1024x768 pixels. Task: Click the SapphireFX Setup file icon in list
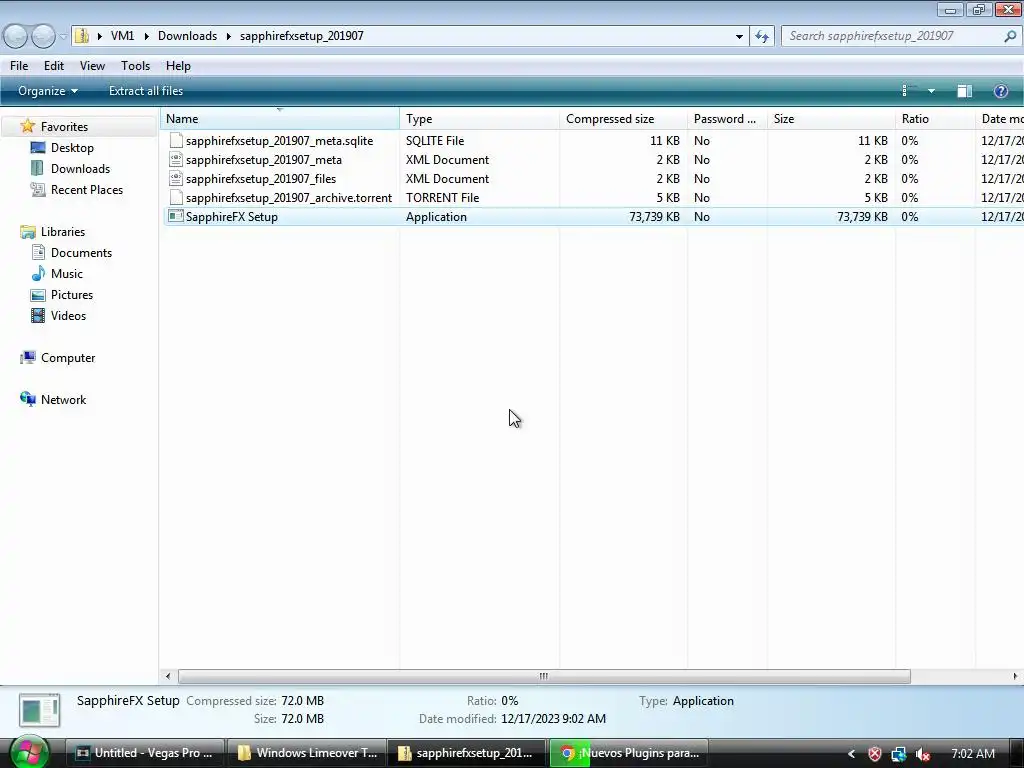click(x=176, y=216)
